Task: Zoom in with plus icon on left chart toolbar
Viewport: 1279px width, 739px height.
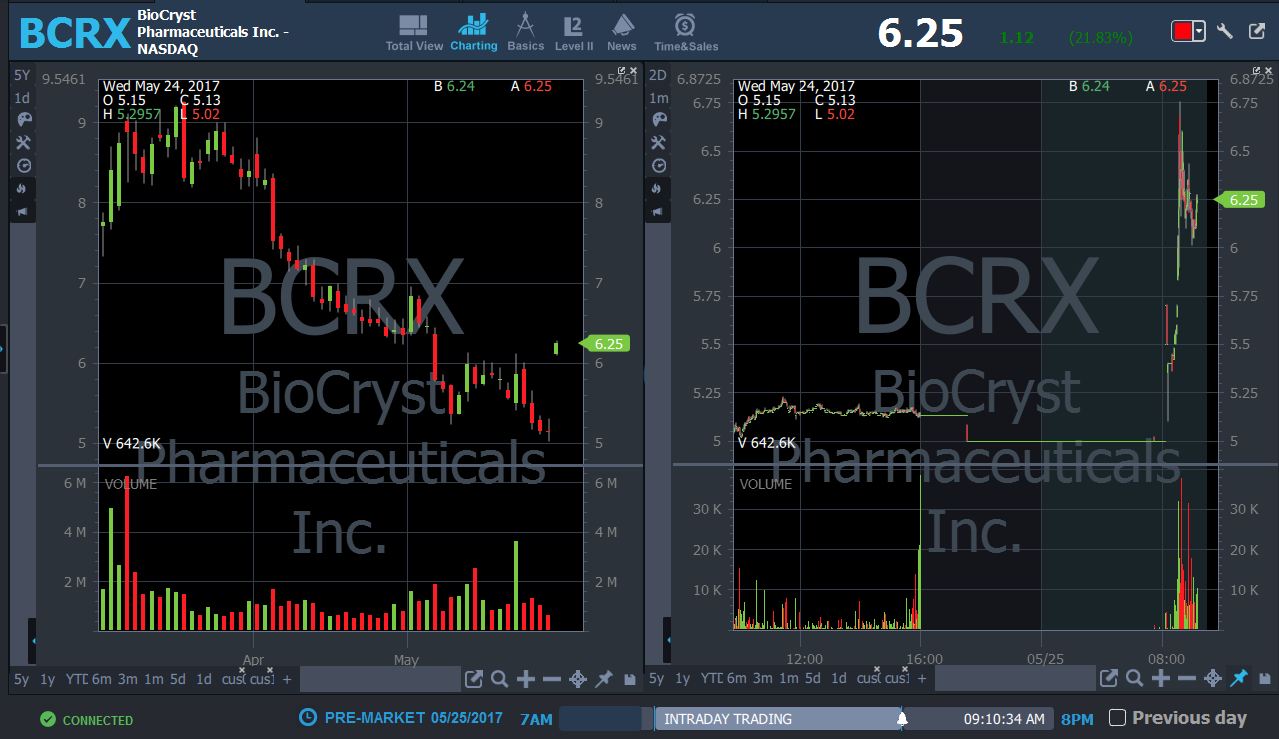Action: [x=526, y=679]
